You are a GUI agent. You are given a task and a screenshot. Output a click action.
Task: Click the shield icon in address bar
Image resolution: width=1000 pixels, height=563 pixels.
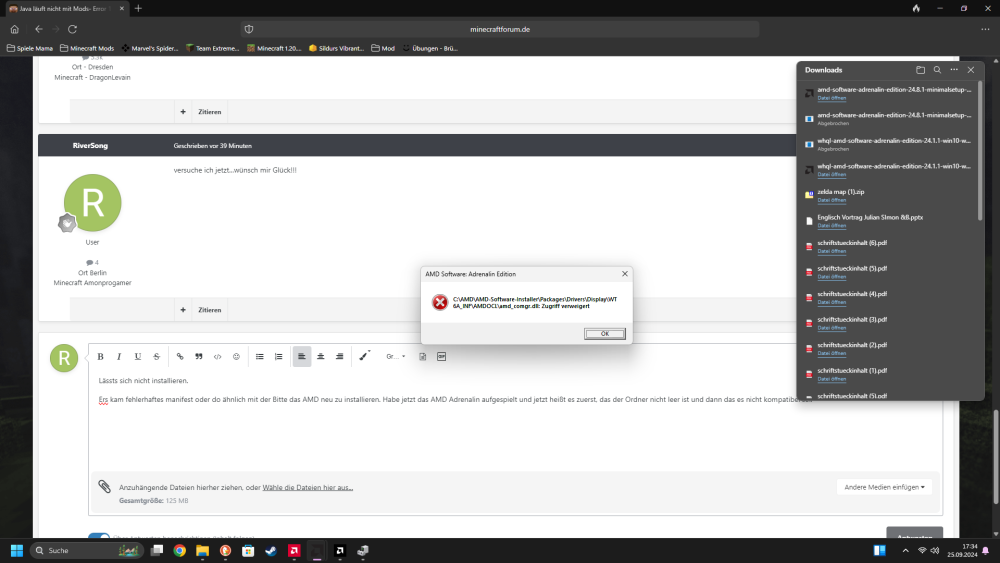pos(249,29)
